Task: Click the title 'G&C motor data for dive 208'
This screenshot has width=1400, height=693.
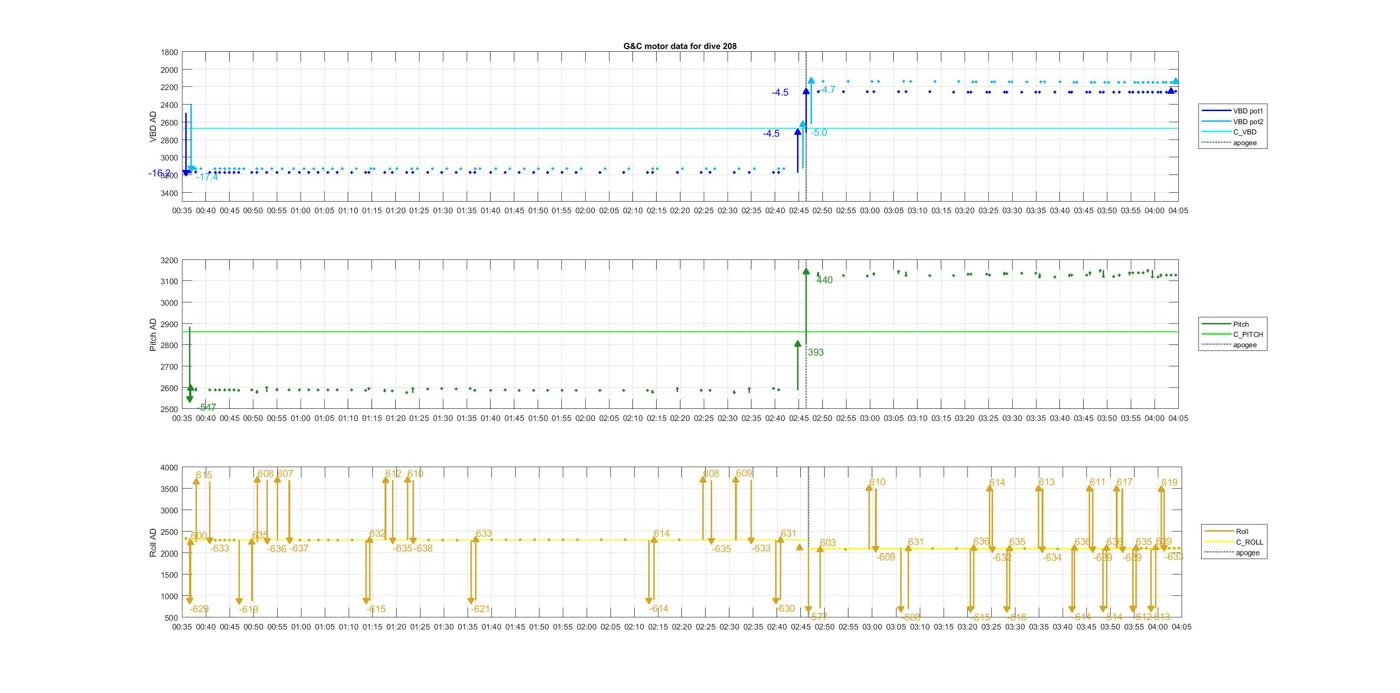Action: tap(680, 46)
